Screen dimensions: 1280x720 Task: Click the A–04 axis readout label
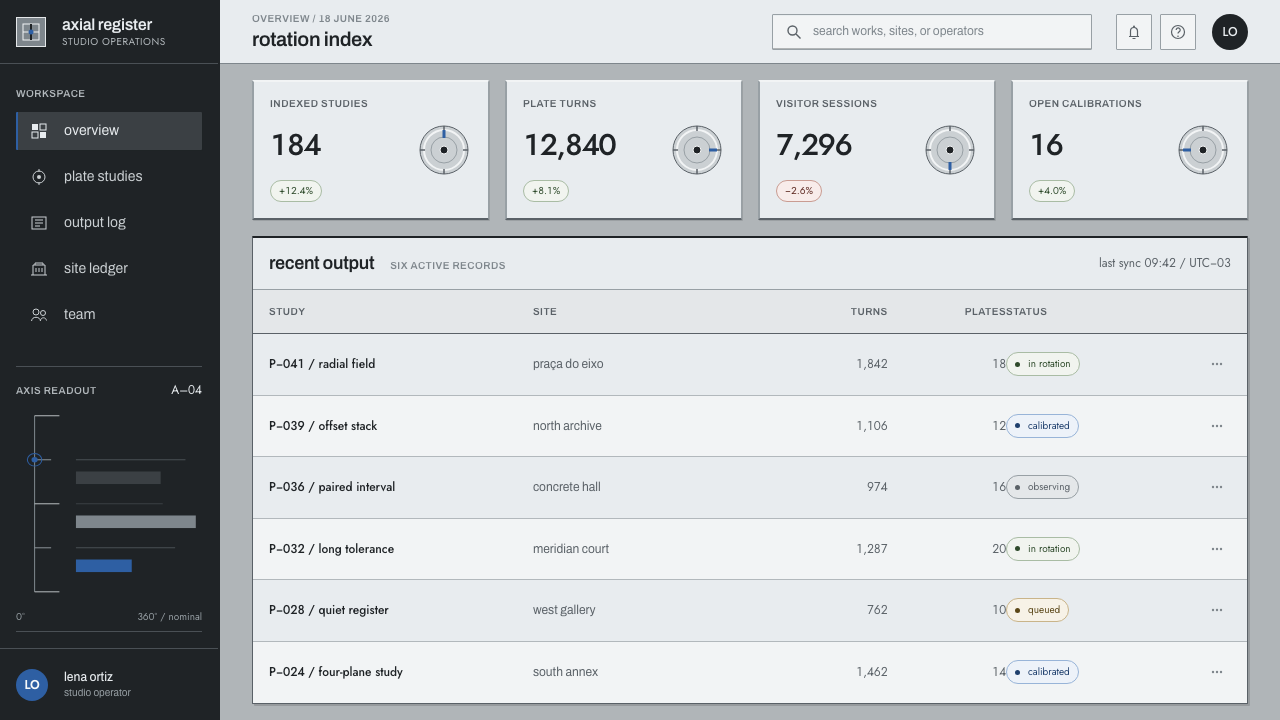[186, 390]
